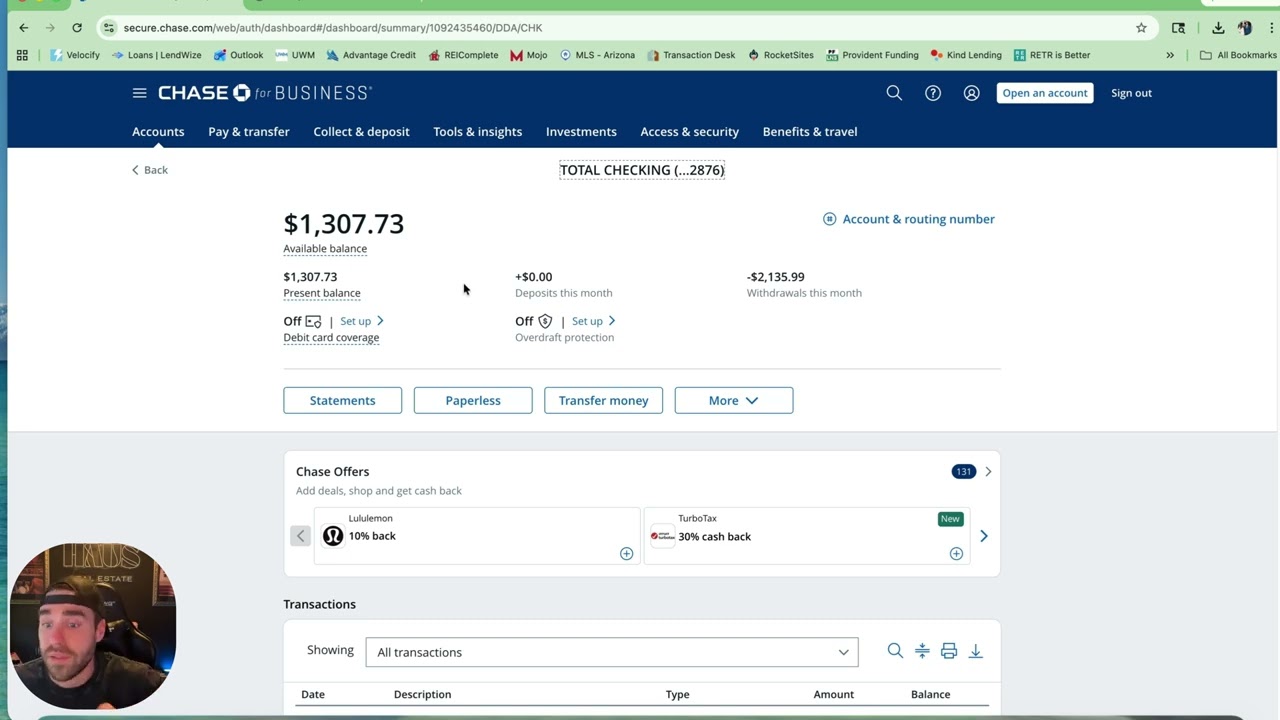Open the profile icon in header
Screen dimensions: 1280x720
tap(971, 93)
